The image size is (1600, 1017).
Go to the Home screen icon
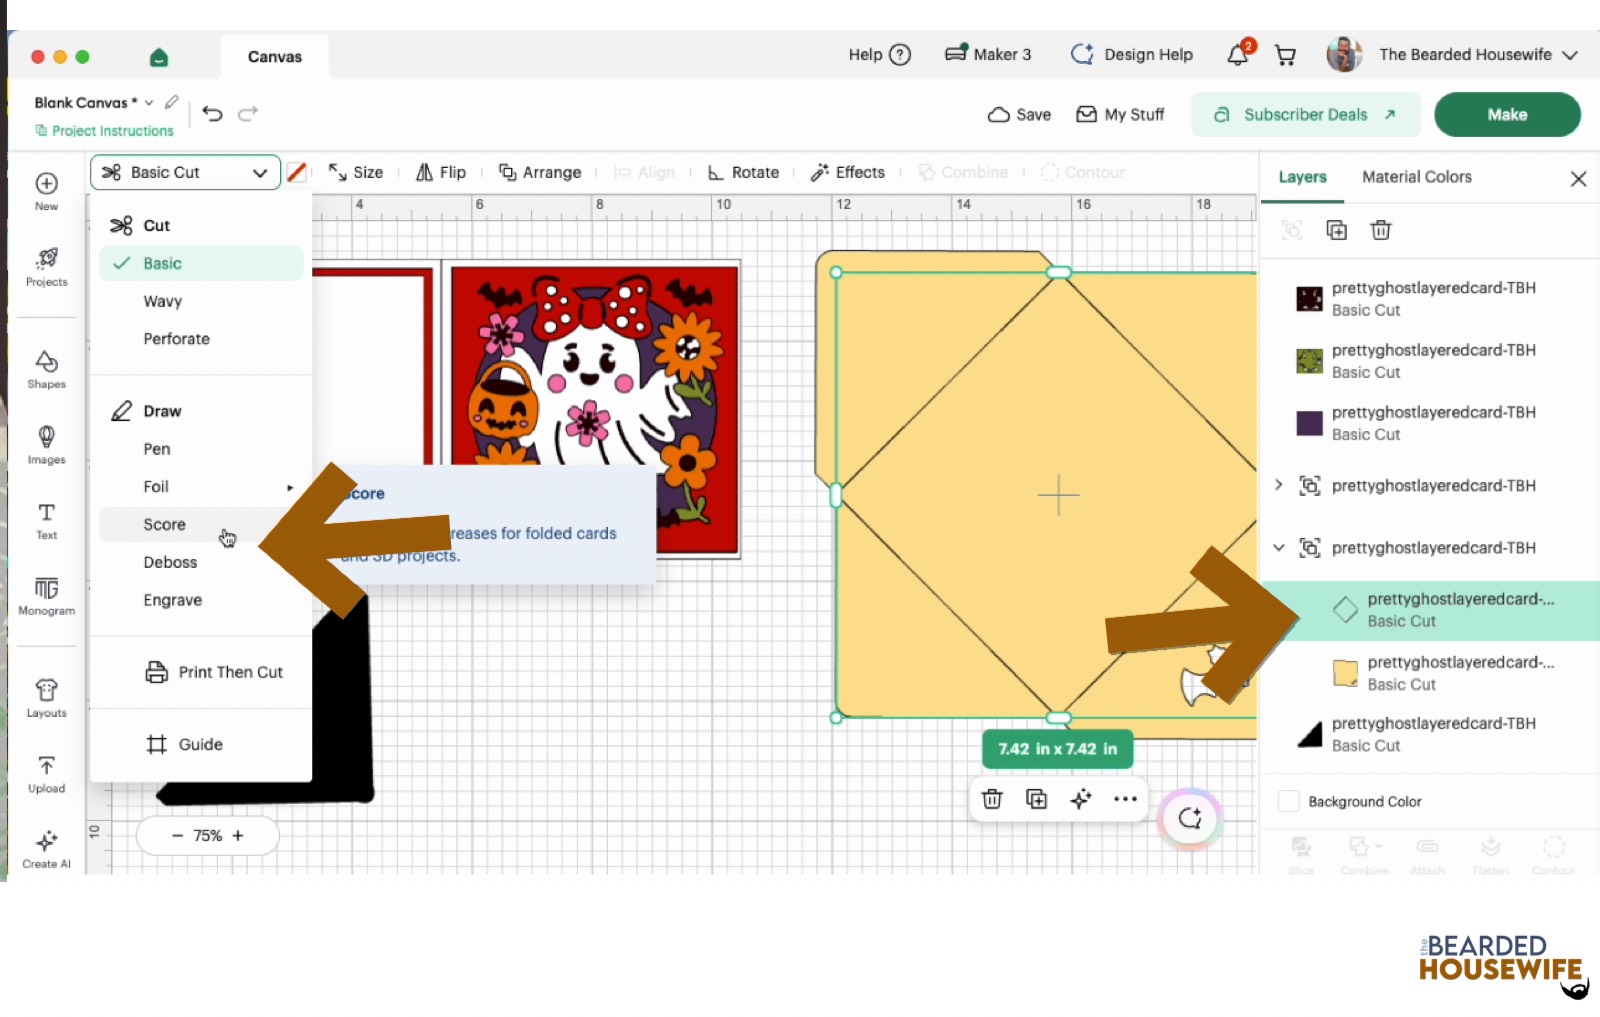[x=158, y=57]
